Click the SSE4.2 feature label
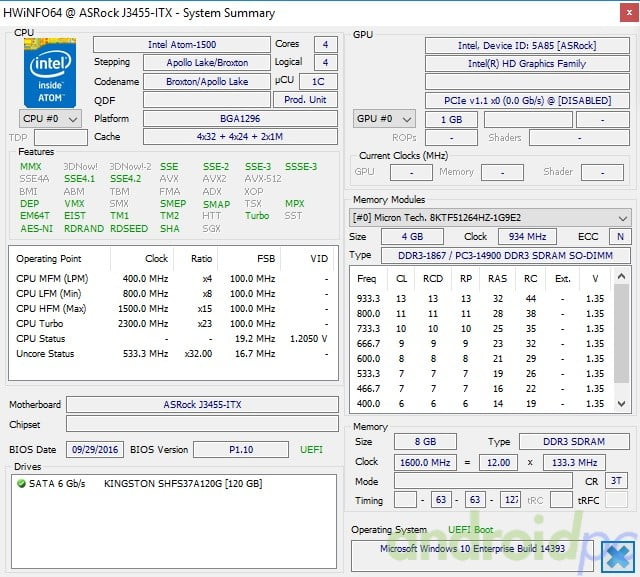This screenshot has height=577, width=640. (x=126, y=179)
